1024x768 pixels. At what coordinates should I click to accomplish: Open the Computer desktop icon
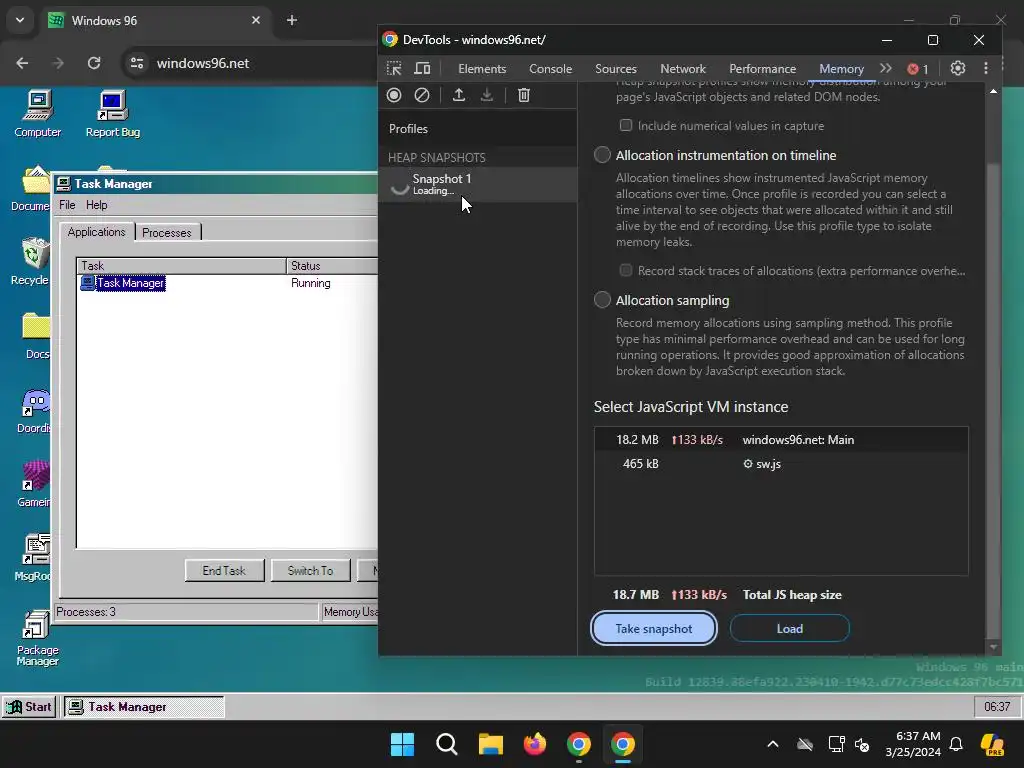(37, 114)
